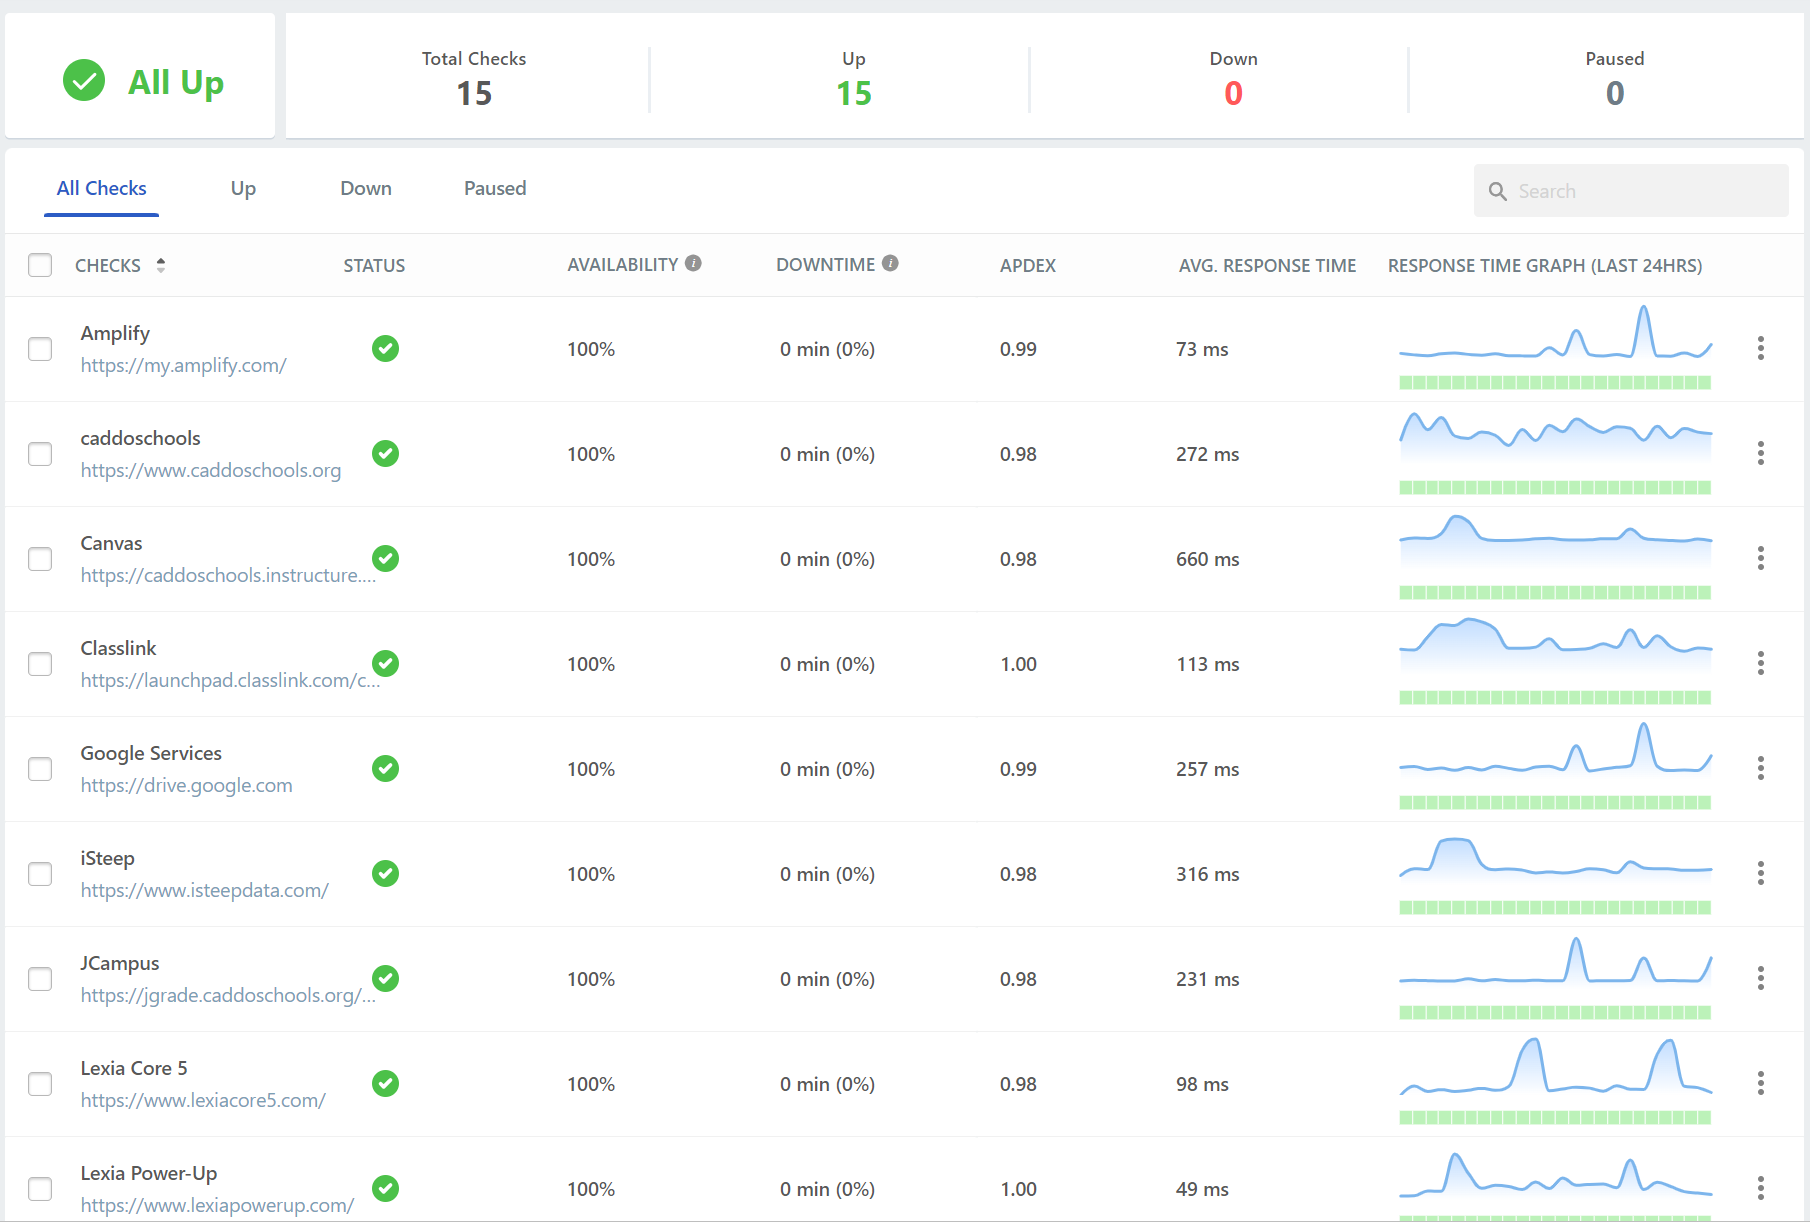Tick the checkbox for JCampus
The image size is (1810, 1222).
pos(40,979)
